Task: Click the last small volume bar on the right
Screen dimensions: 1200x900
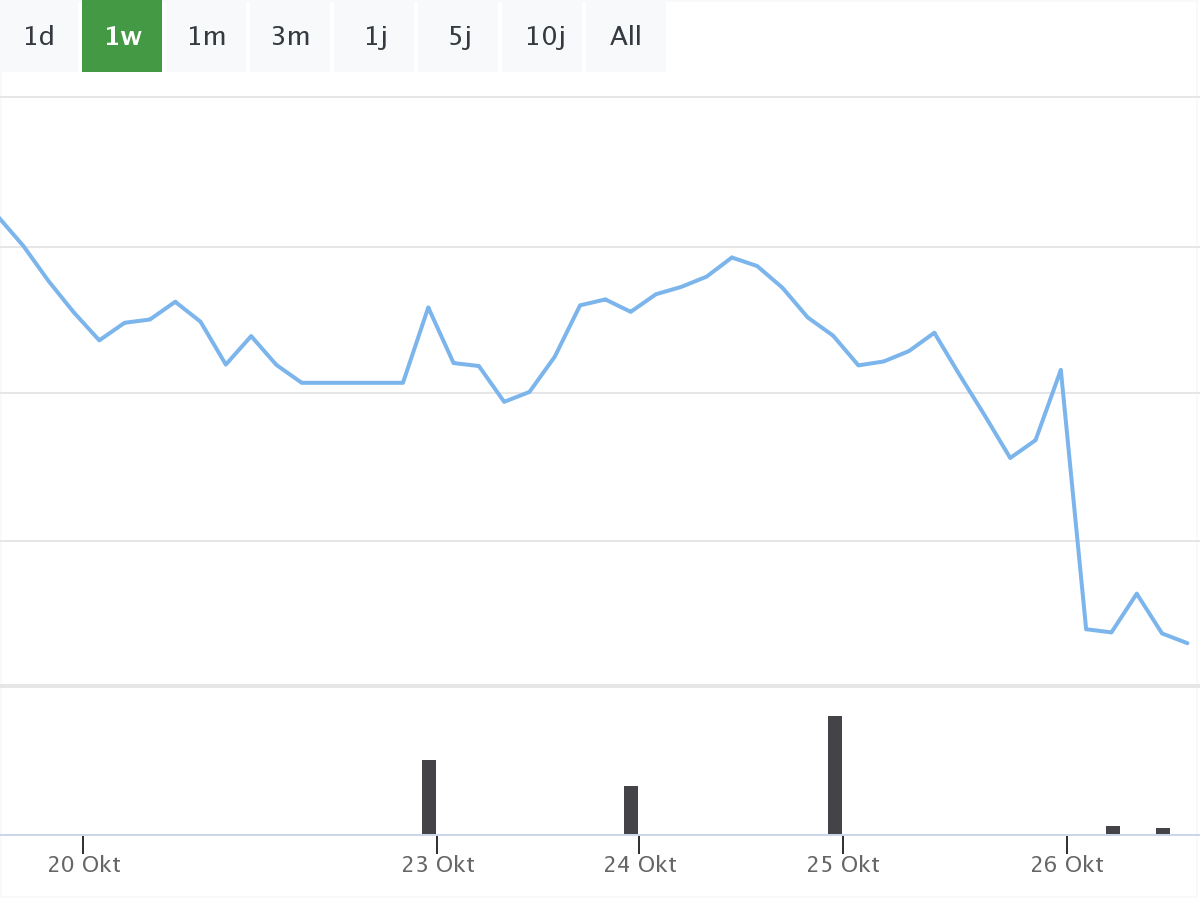Action: point(1163,831)
